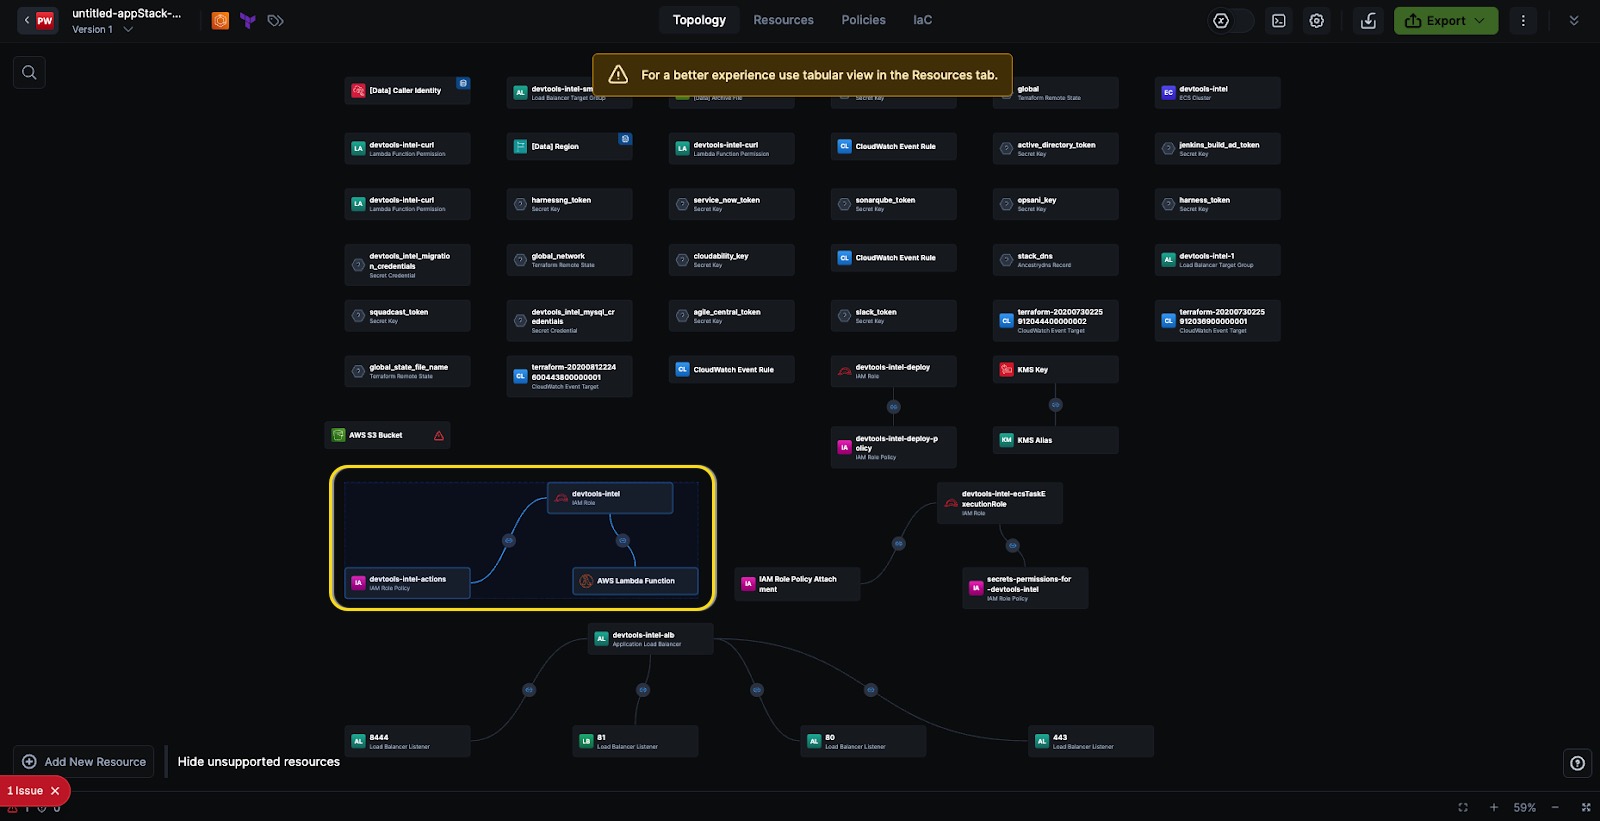Image resolution: width=1600 pixels, height=821 pixels.
Task: Click the orange AWS provider icon
Action: (x=220, y=20)
